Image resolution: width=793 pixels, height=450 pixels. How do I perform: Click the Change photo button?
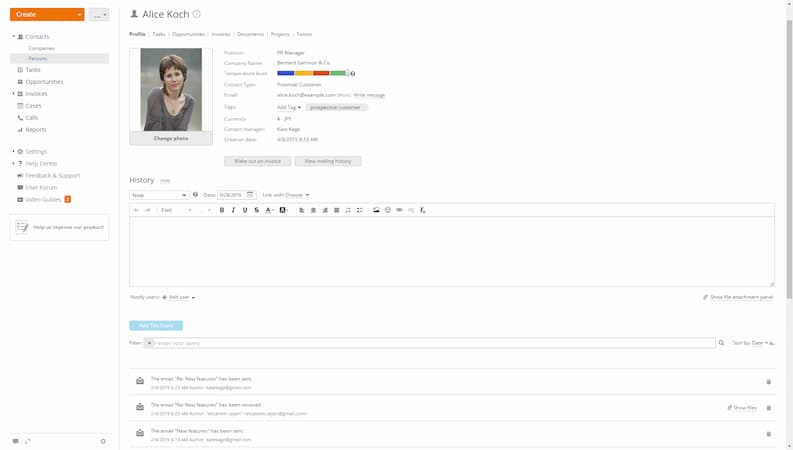(x=171, y=139)
